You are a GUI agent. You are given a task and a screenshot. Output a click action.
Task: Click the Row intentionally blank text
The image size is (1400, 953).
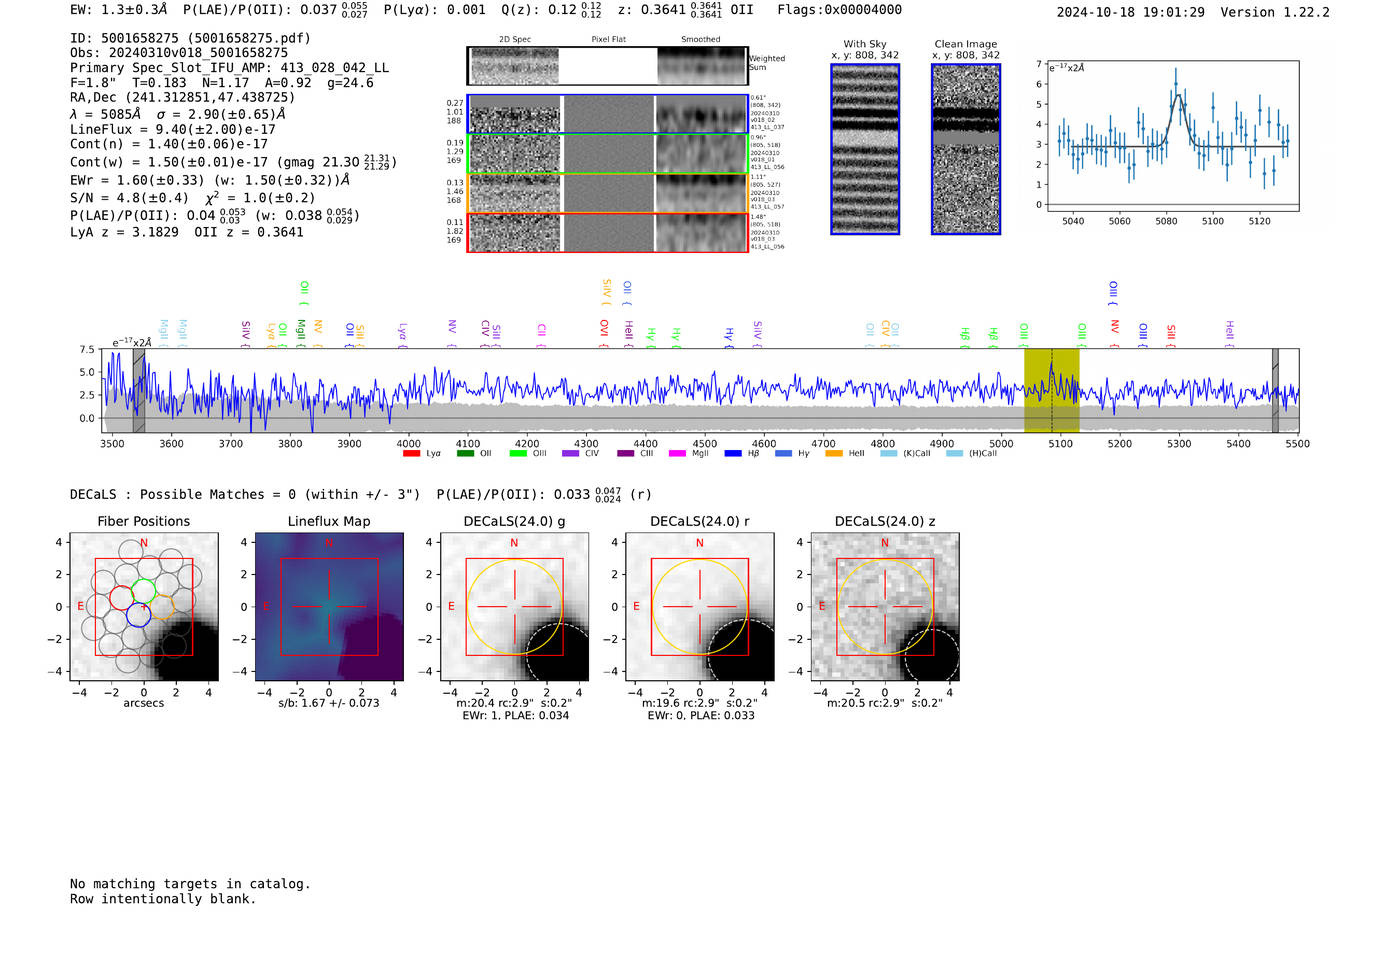point(163,899)
